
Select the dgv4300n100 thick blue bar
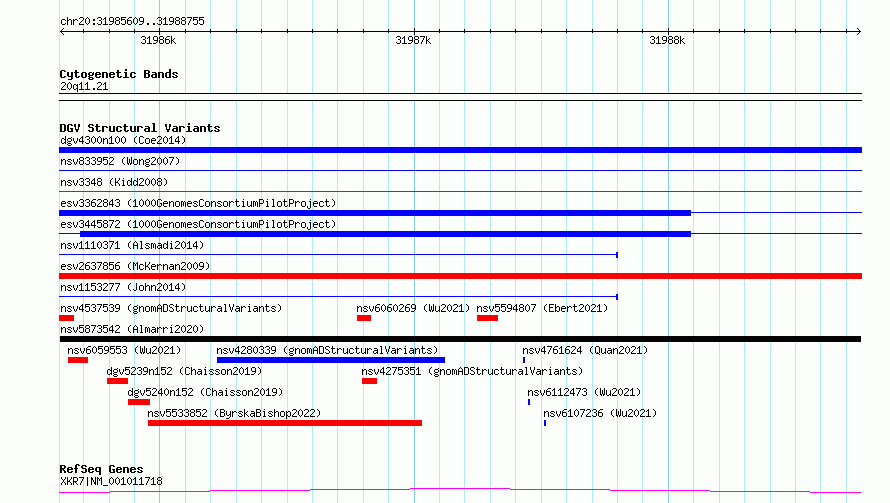(460, 150)
